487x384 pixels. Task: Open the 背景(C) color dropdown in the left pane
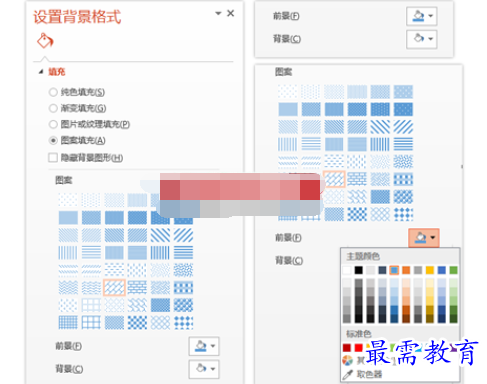click(204, 369)
